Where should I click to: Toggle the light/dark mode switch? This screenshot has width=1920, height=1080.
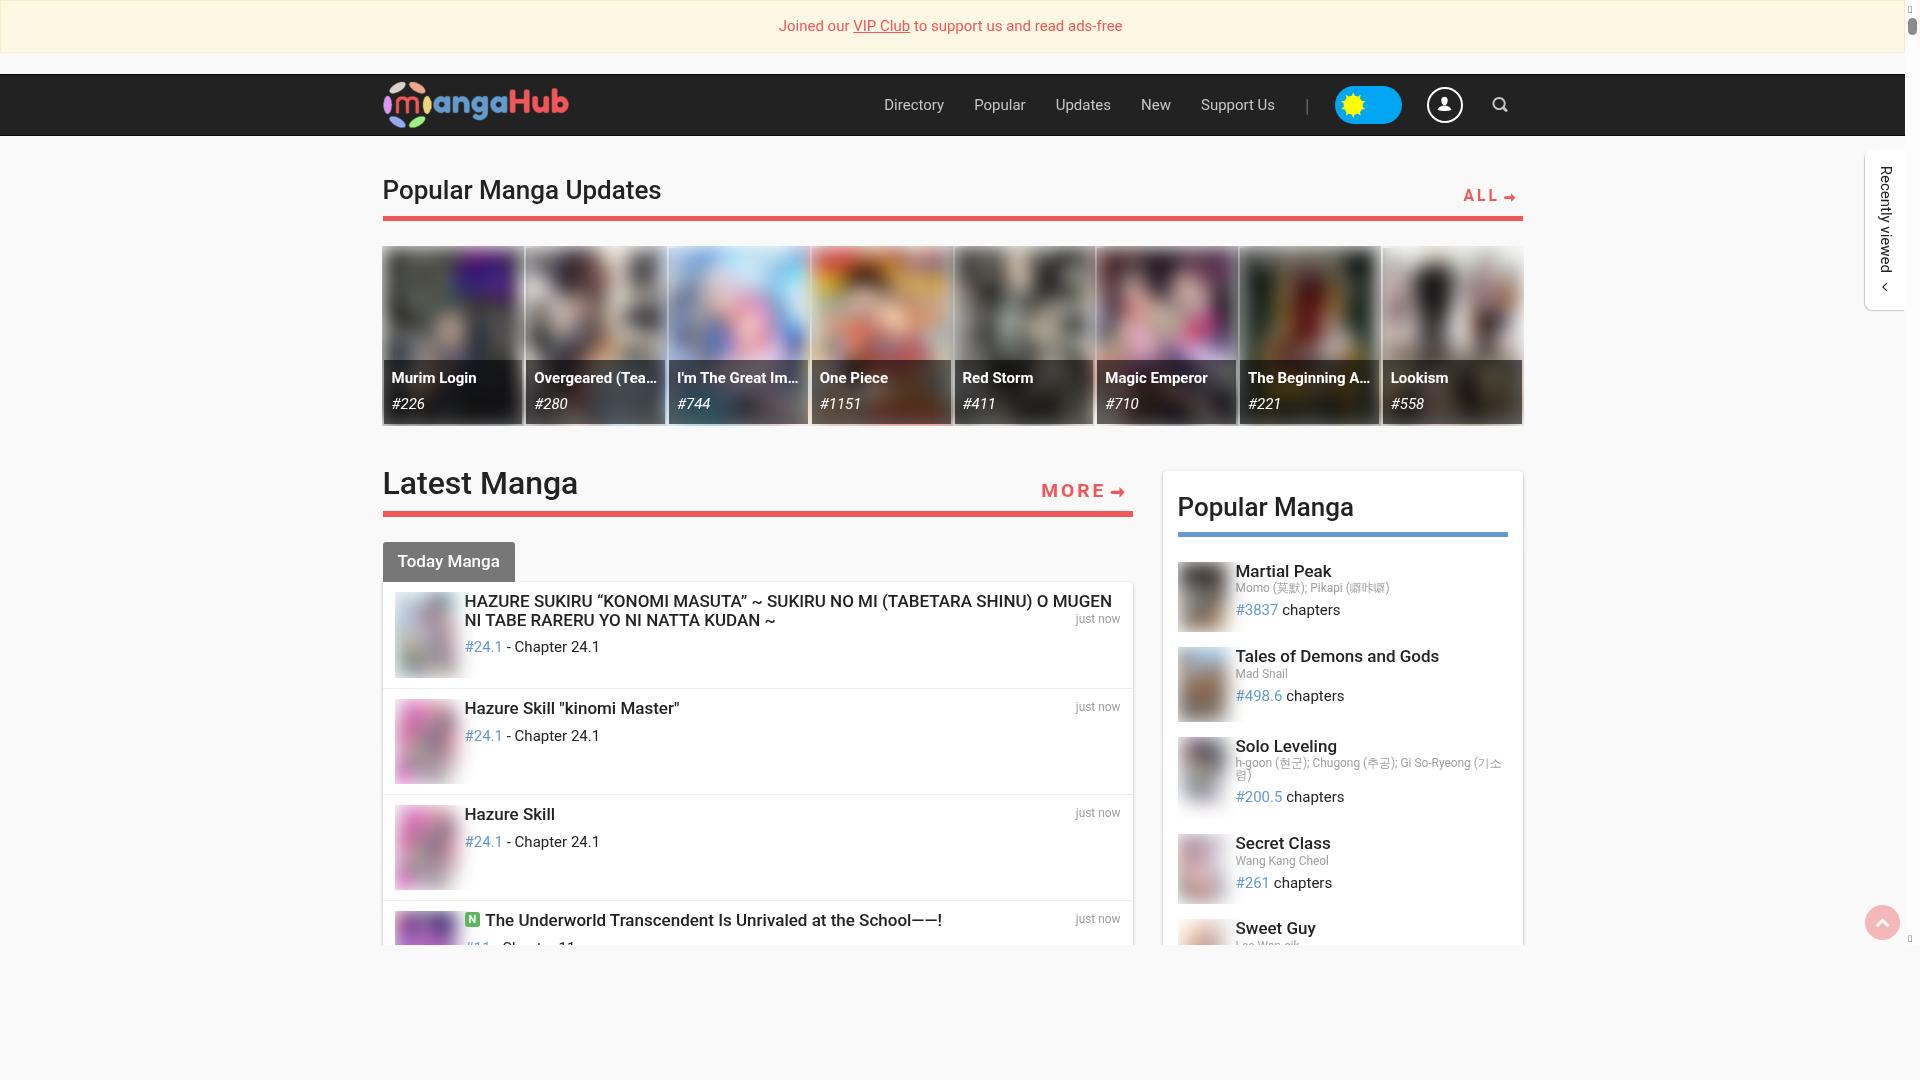1368,105
